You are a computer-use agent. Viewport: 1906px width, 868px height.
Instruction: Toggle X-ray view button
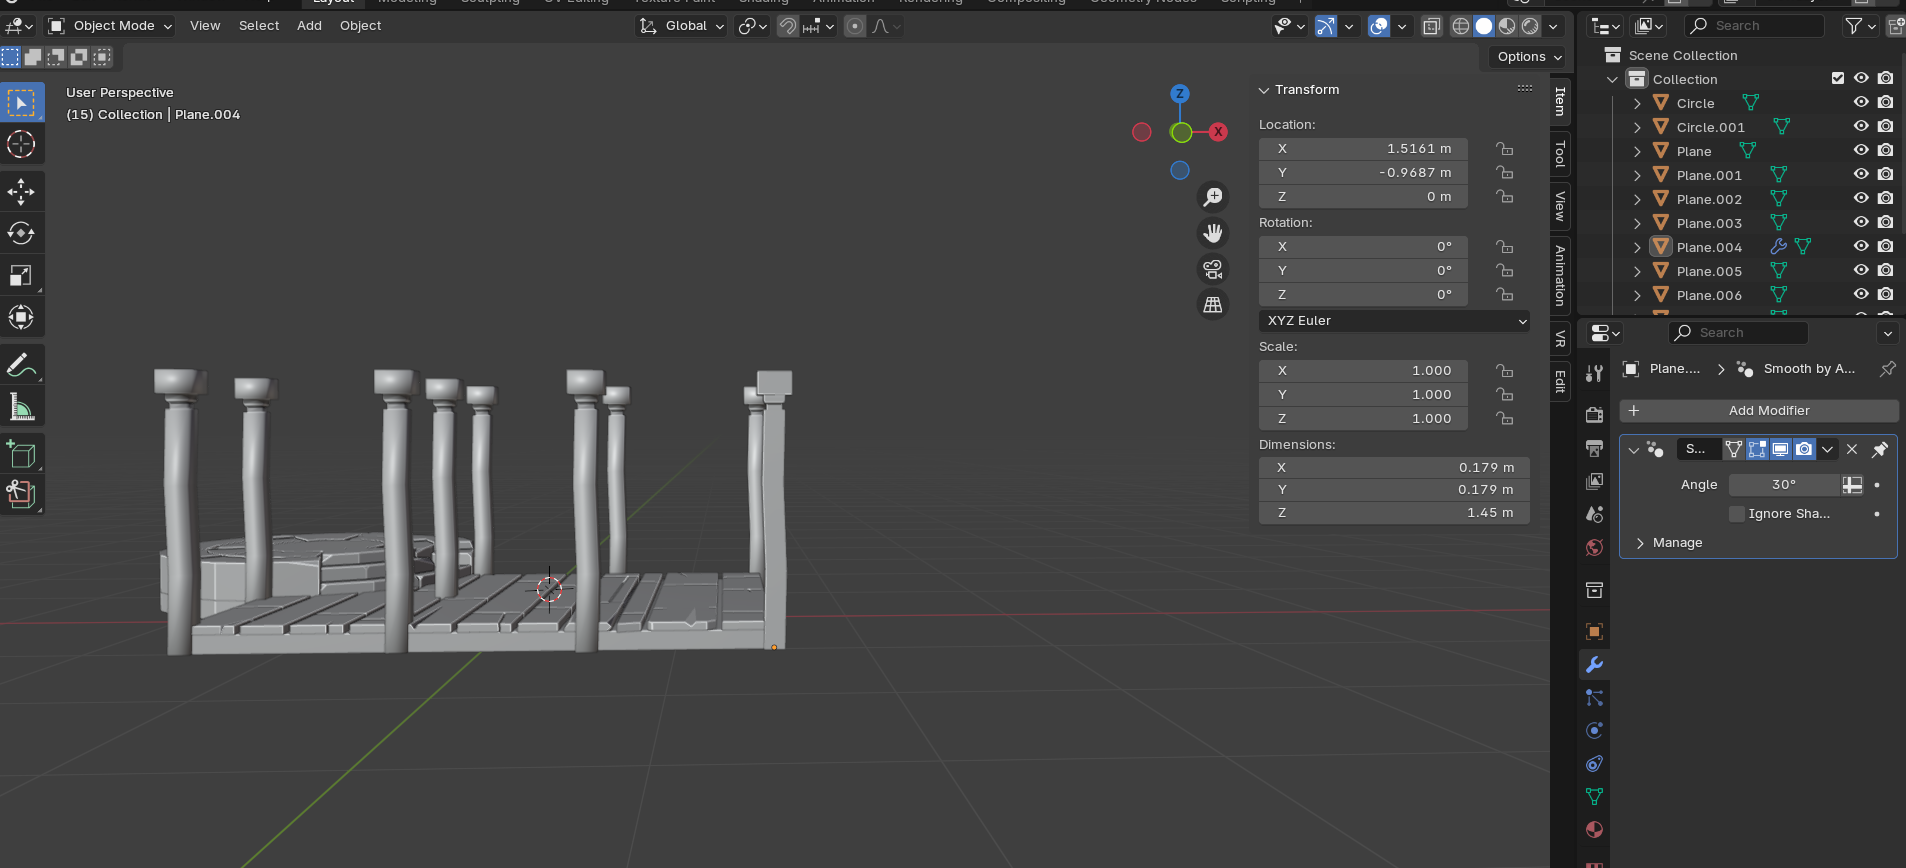coord(1432,27)
